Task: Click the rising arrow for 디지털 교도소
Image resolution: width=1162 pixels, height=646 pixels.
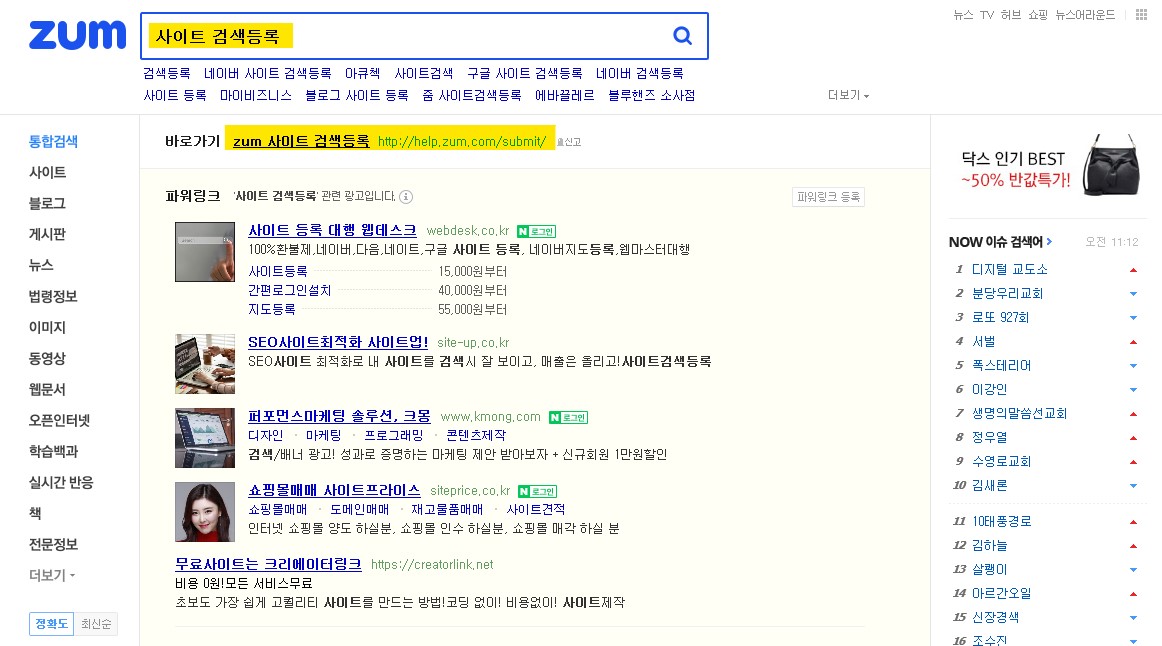Action: click(1133, 270)
